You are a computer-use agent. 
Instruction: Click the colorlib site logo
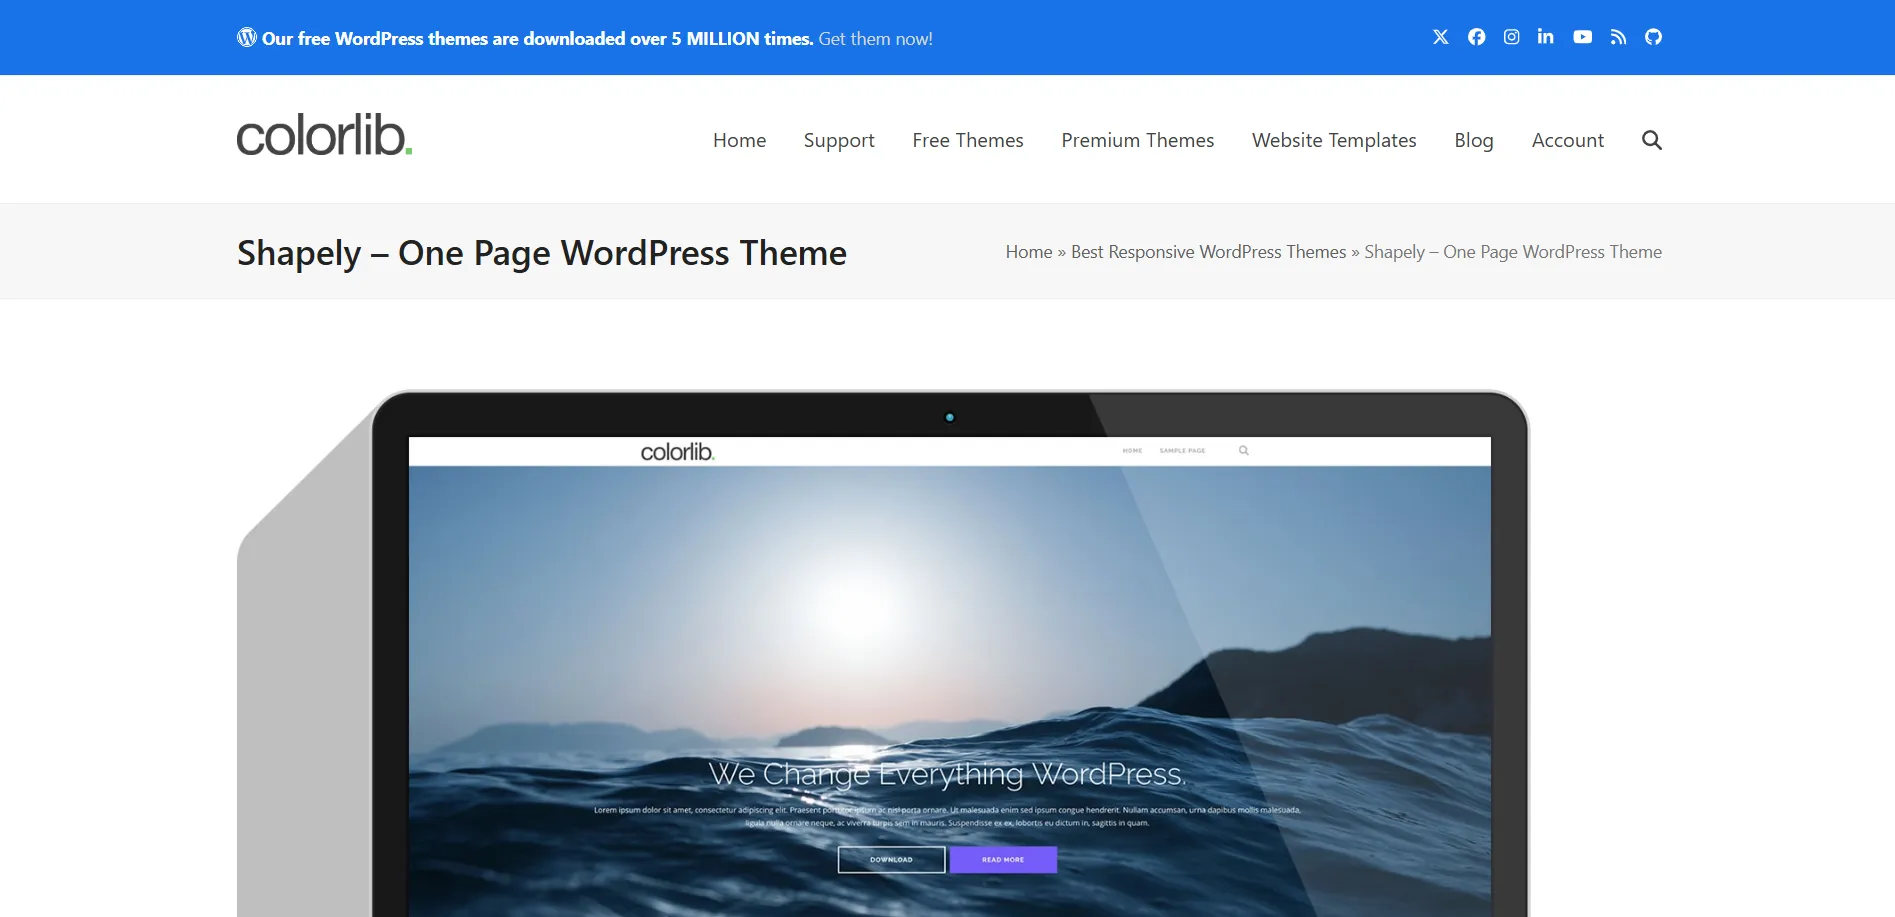(x=324, y=135)
